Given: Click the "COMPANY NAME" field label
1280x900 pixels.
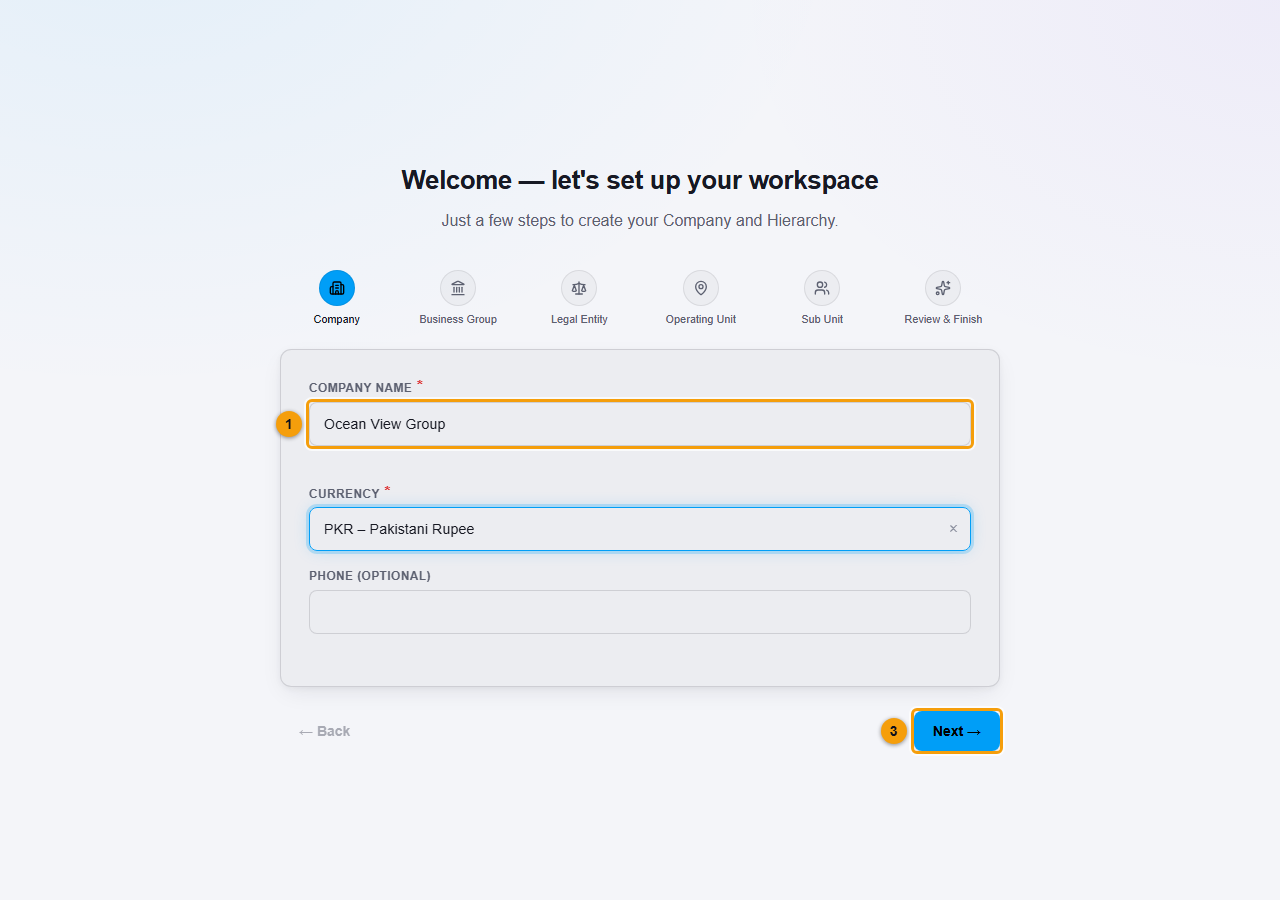Looking at the screenshot, I should pos(360,388).
